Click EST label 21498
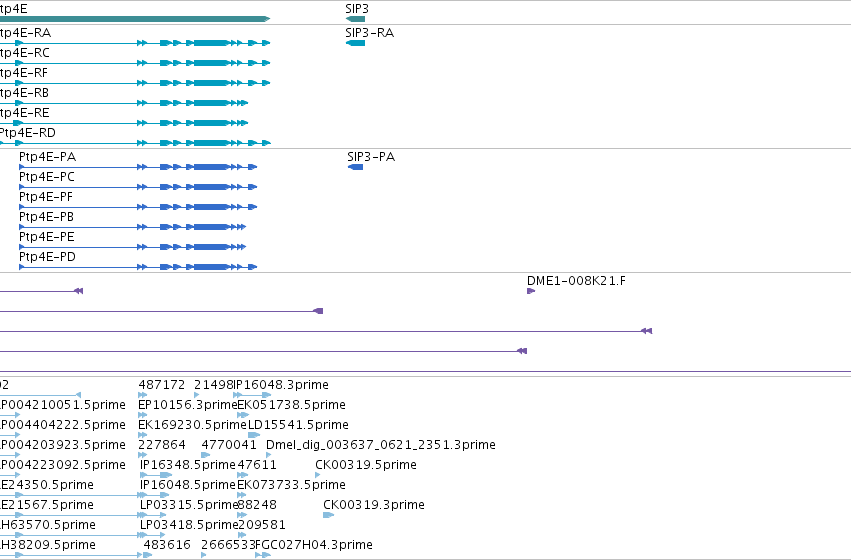The image size is (851, 560). pos(213,385)
